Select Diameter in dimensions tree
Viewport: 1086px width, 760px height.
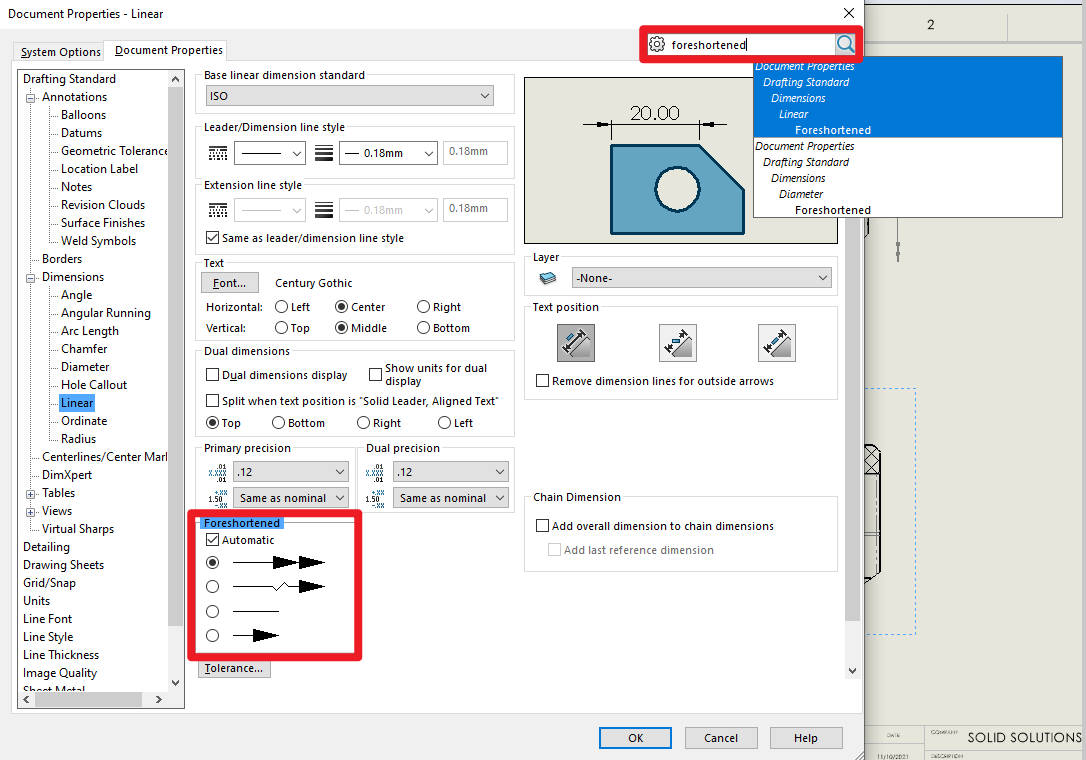(85, 367)
